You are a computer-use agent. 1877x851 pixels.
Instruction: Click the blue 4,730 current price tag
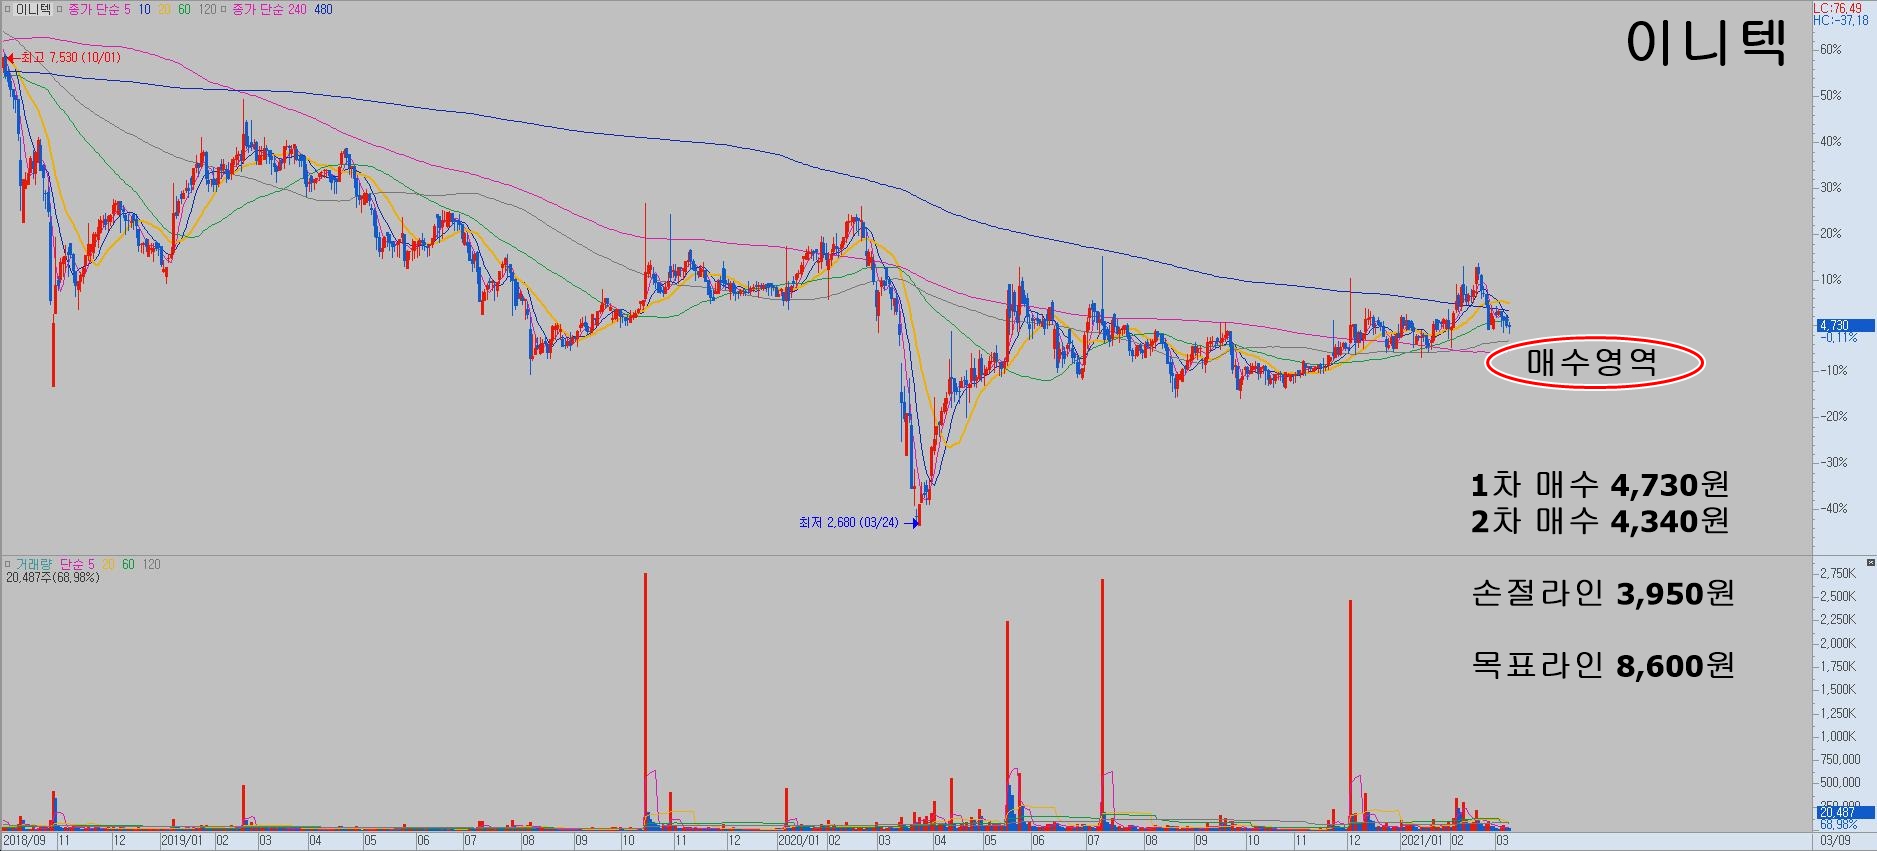pyautogui.click(x=1844, y=325)
